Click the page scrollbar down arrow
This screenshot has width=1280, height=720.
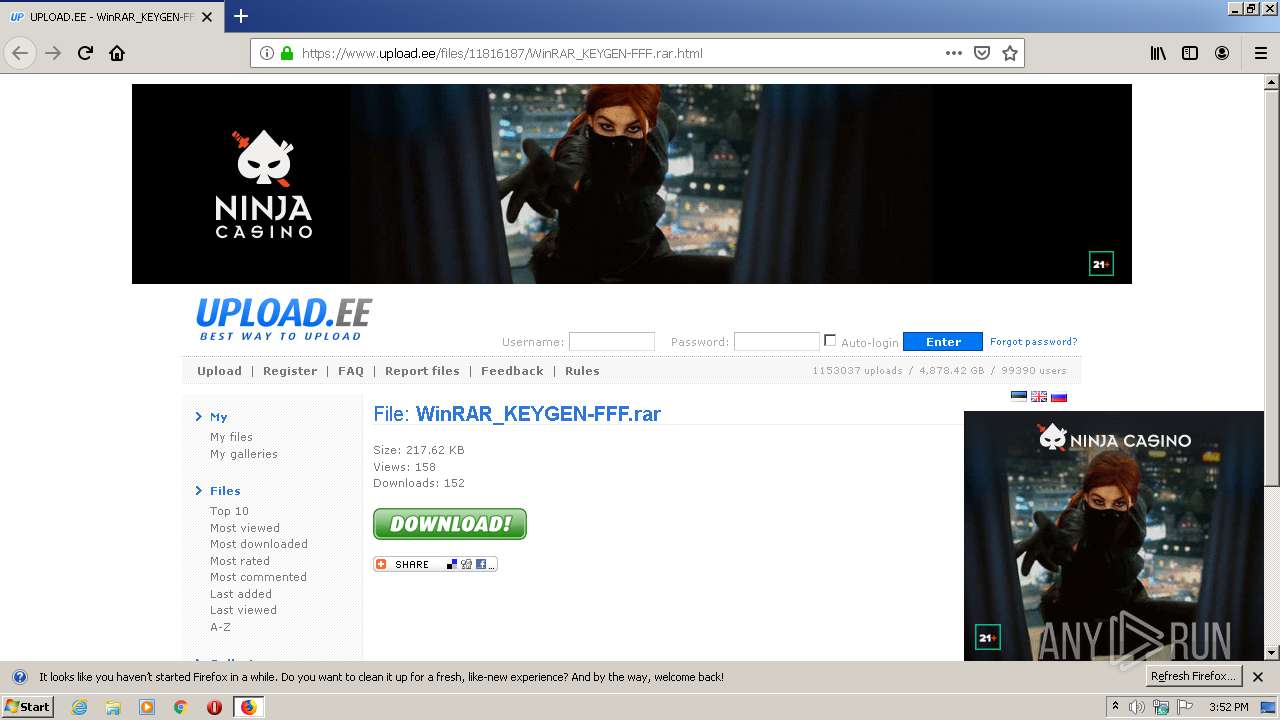(1272, 653)
